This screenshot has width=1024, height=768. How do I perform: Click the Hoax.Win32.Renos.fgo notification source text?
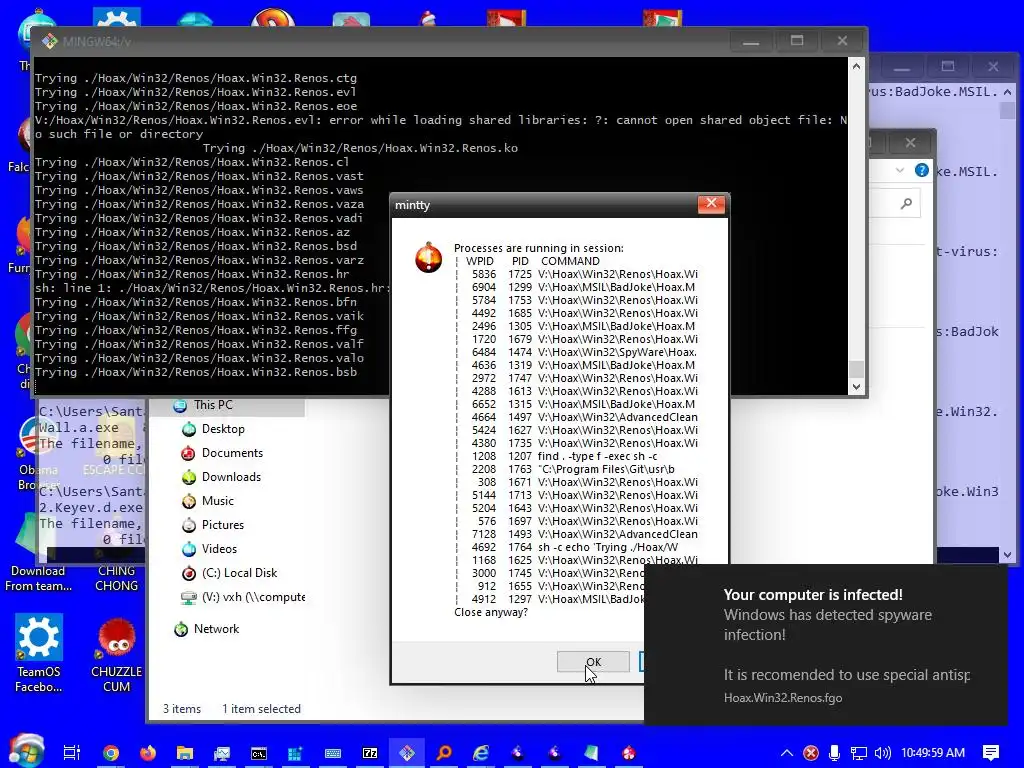coord(782,698)
